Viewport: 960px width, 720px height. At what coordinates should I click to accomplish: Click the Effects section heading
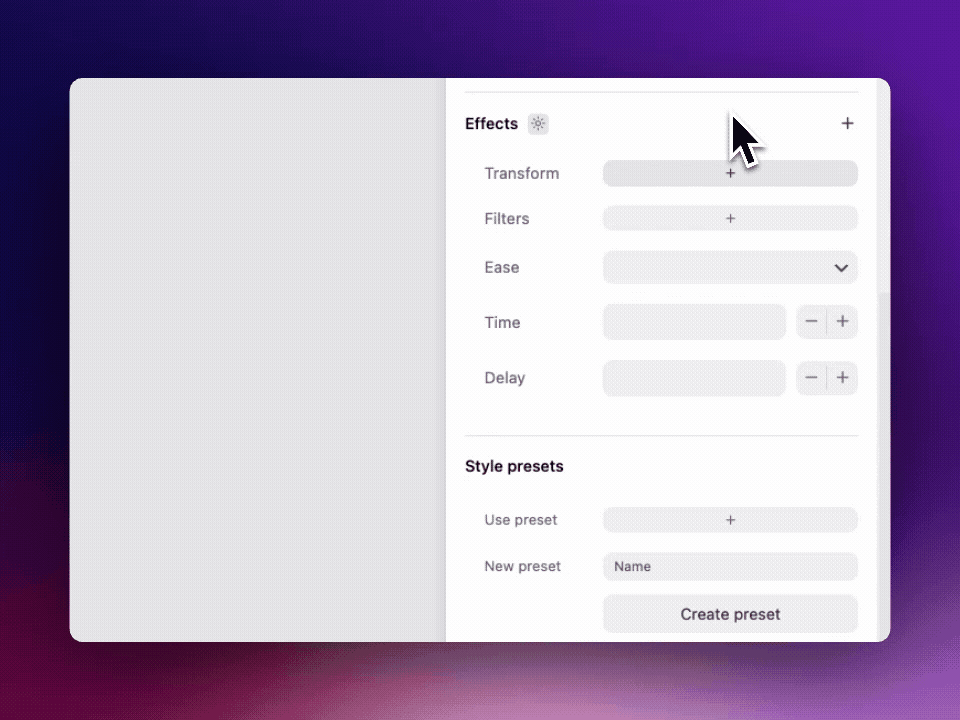click(x=491, y=124)
